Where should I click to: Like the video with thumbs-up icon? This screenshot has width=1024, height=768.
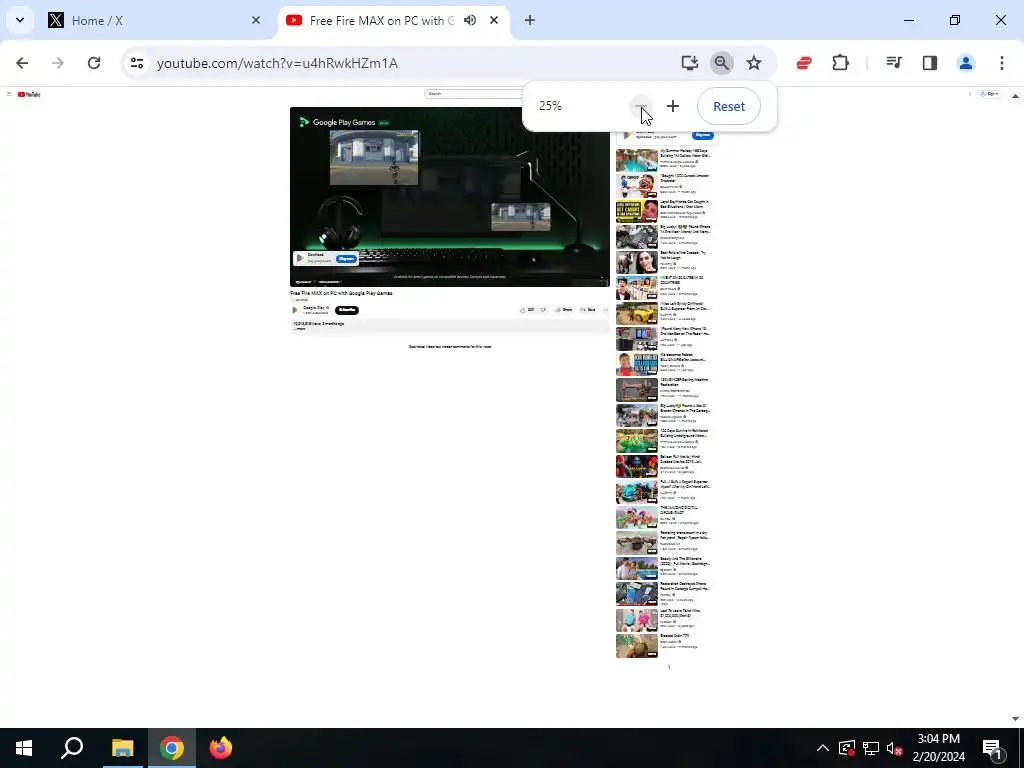[527, 310]
